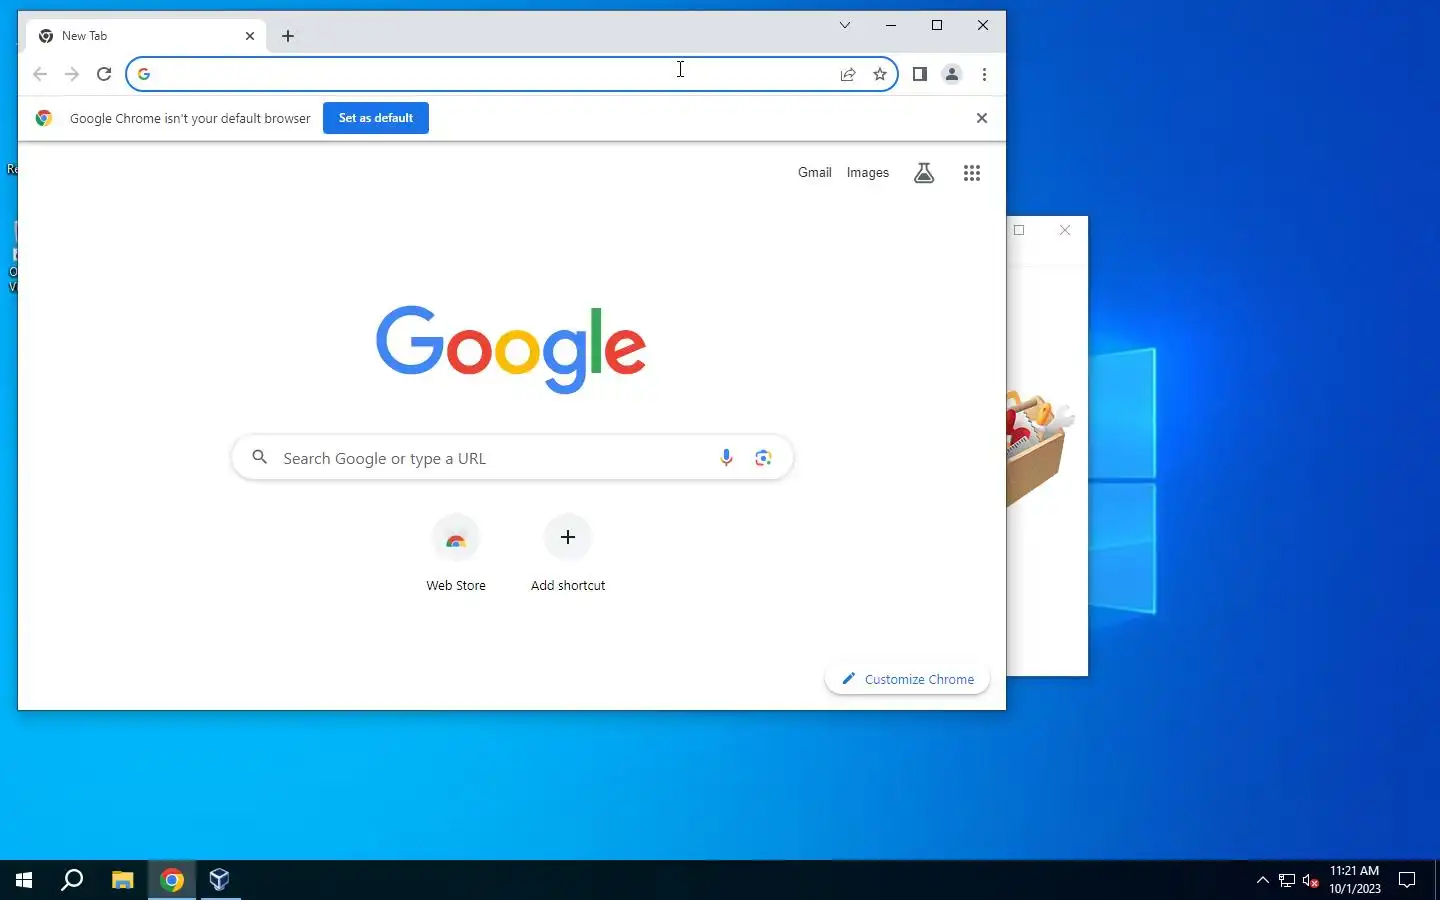Open the Chrome side panel
Screen dimensions: 1440x900
[920, 74]
